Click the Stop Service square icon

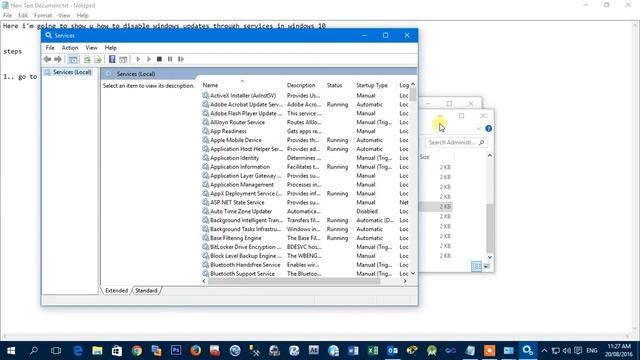(x=160, y=59)
